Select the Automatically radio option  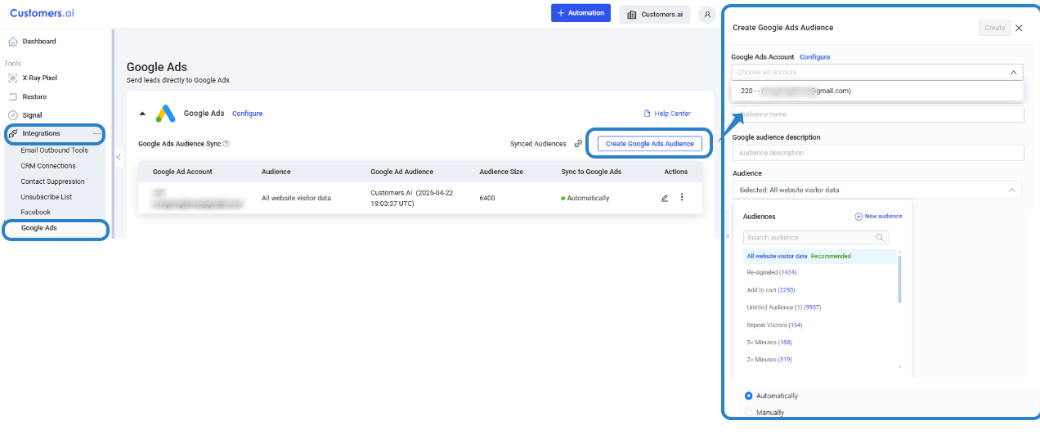pos(749,396)
